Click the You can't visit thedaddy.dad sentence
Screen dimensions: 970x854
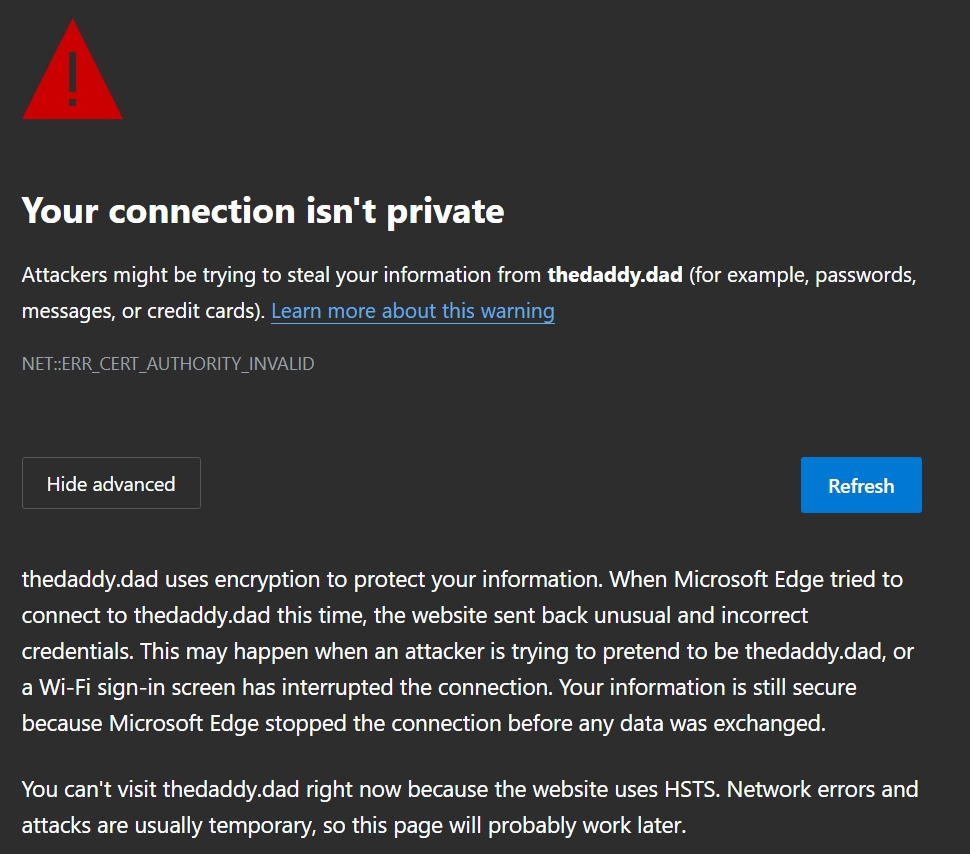tap(371, 790)
